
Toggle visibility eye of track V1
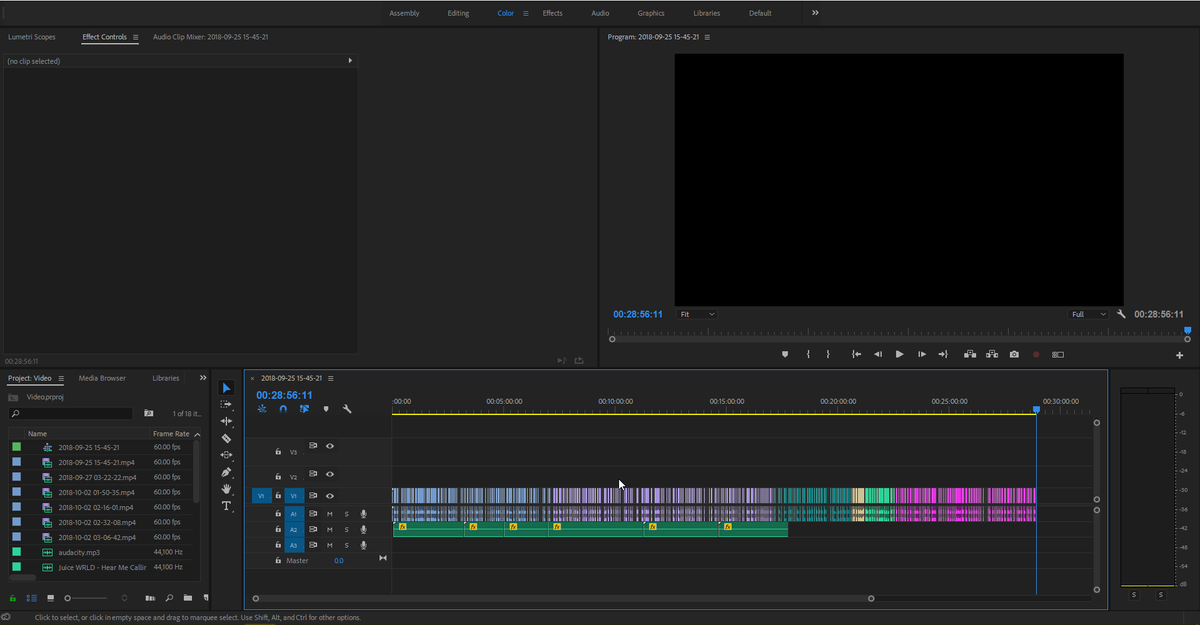(330, 495)
